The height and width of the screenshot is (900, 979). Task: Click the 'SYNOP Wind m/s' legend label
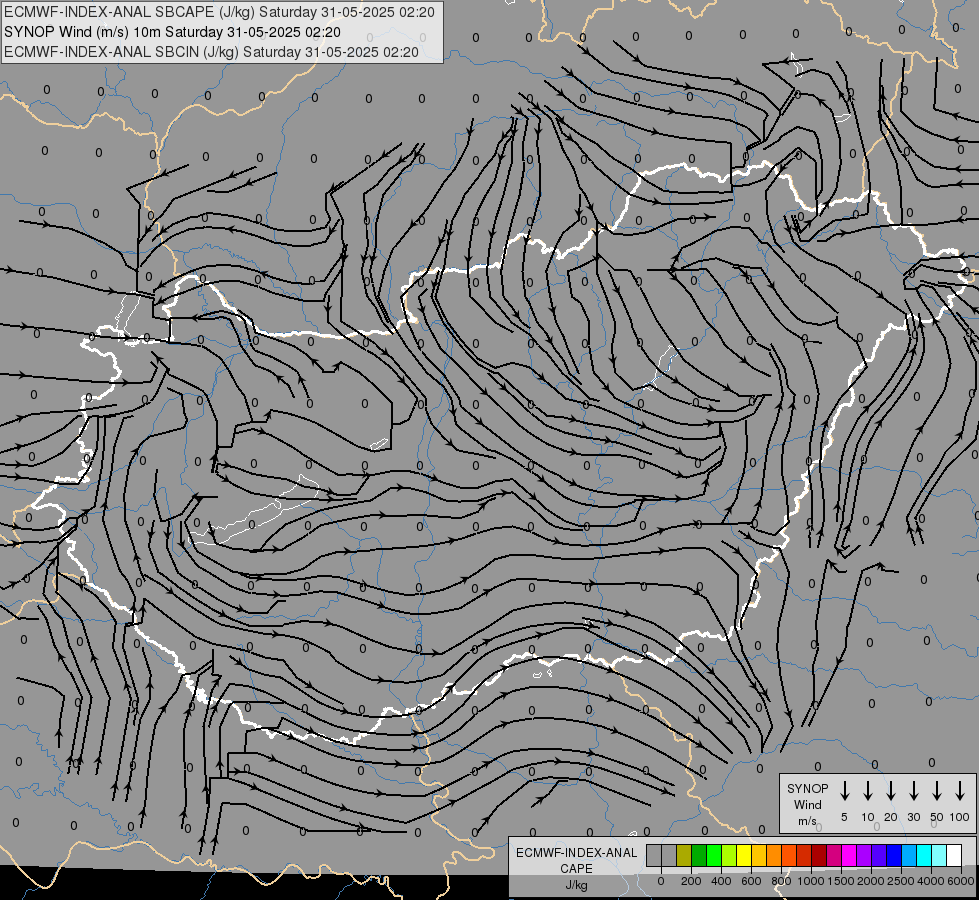tap(807, 804)
